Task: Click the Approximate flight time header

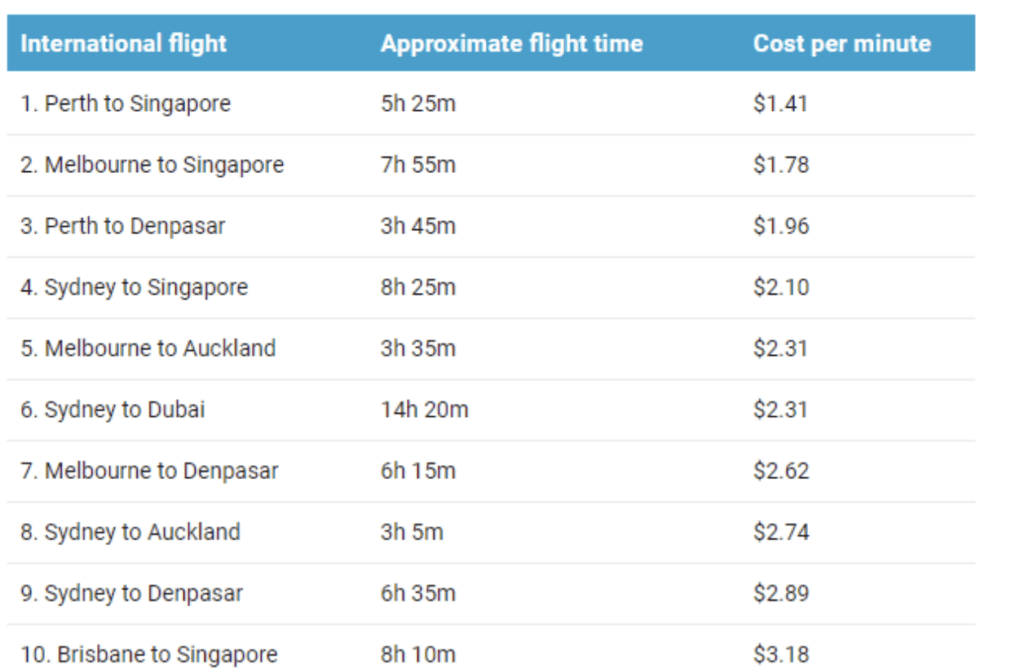Action: (511, 44)
